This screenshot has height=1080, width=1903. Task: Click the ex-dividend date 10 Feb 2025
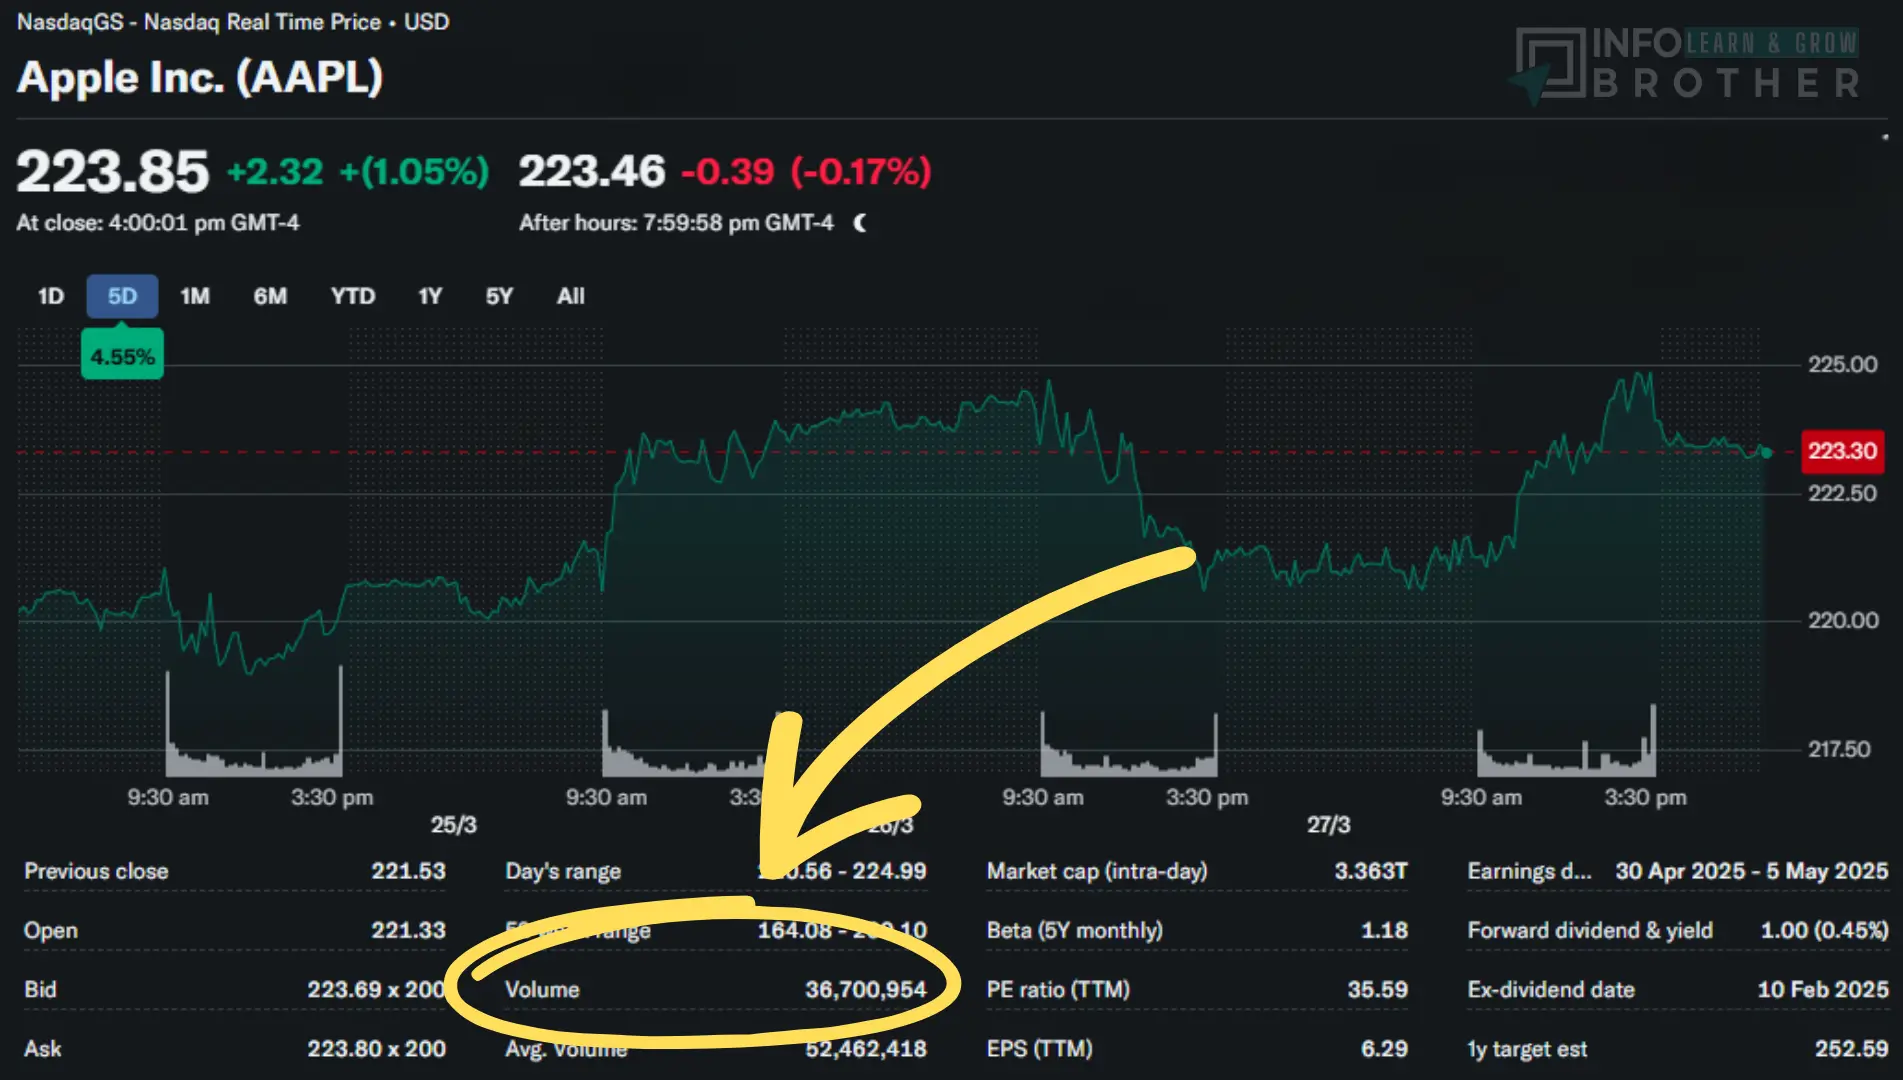1823,989
